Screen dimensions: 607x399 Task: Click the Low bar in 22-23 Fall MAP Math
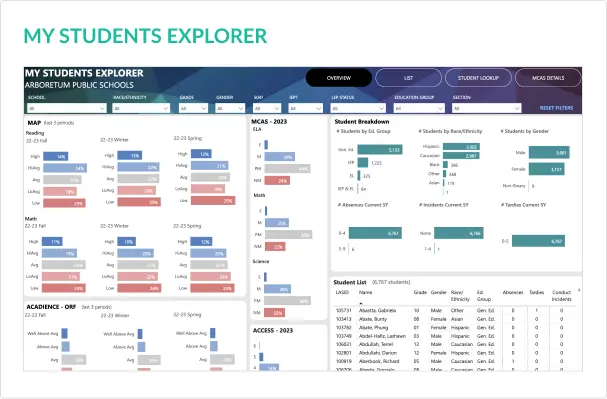pos(64,288)
